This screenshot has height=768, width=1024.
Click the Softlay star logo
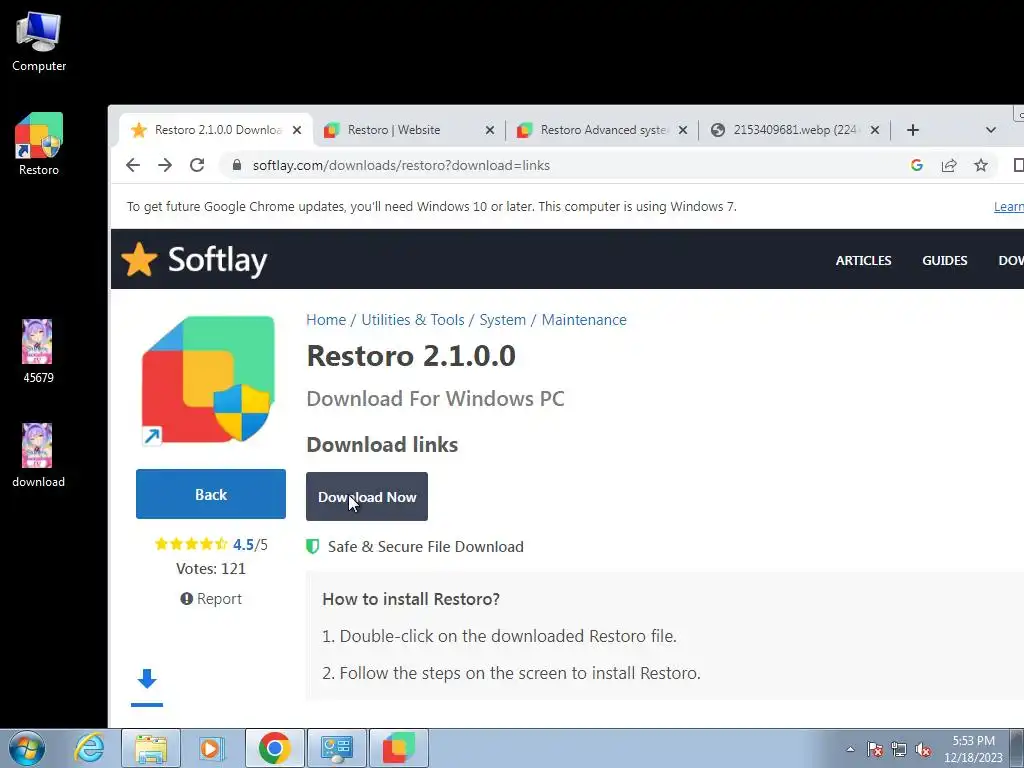point(139,259)
